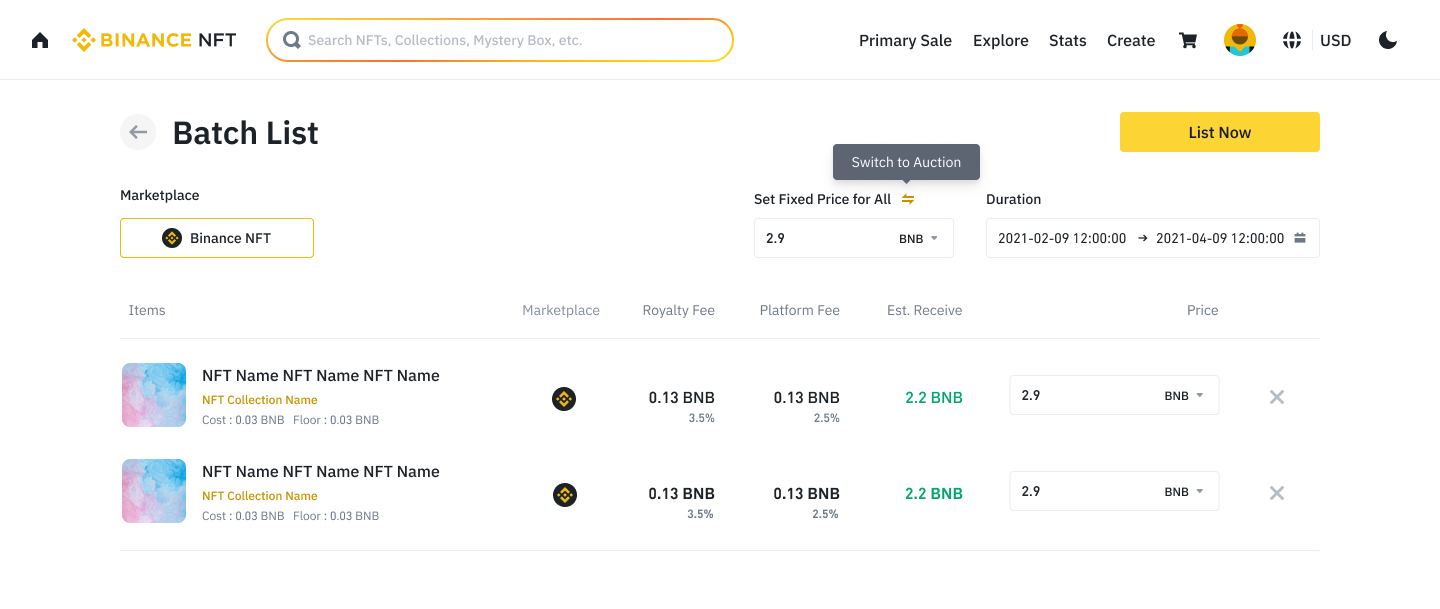Open the Primary Sale menu
The image size is (1440, 609).
(905, 41)
